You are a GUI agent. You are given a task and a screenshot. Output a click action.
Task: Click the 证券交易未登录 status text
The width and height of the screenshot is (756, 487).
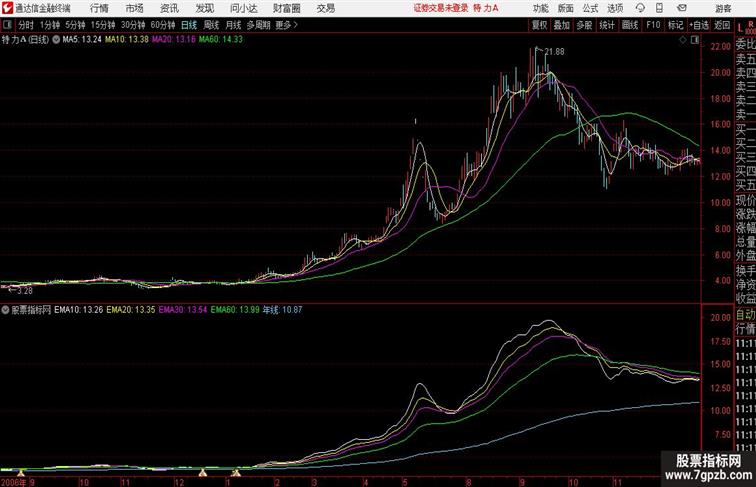click(x=441, y=8)
